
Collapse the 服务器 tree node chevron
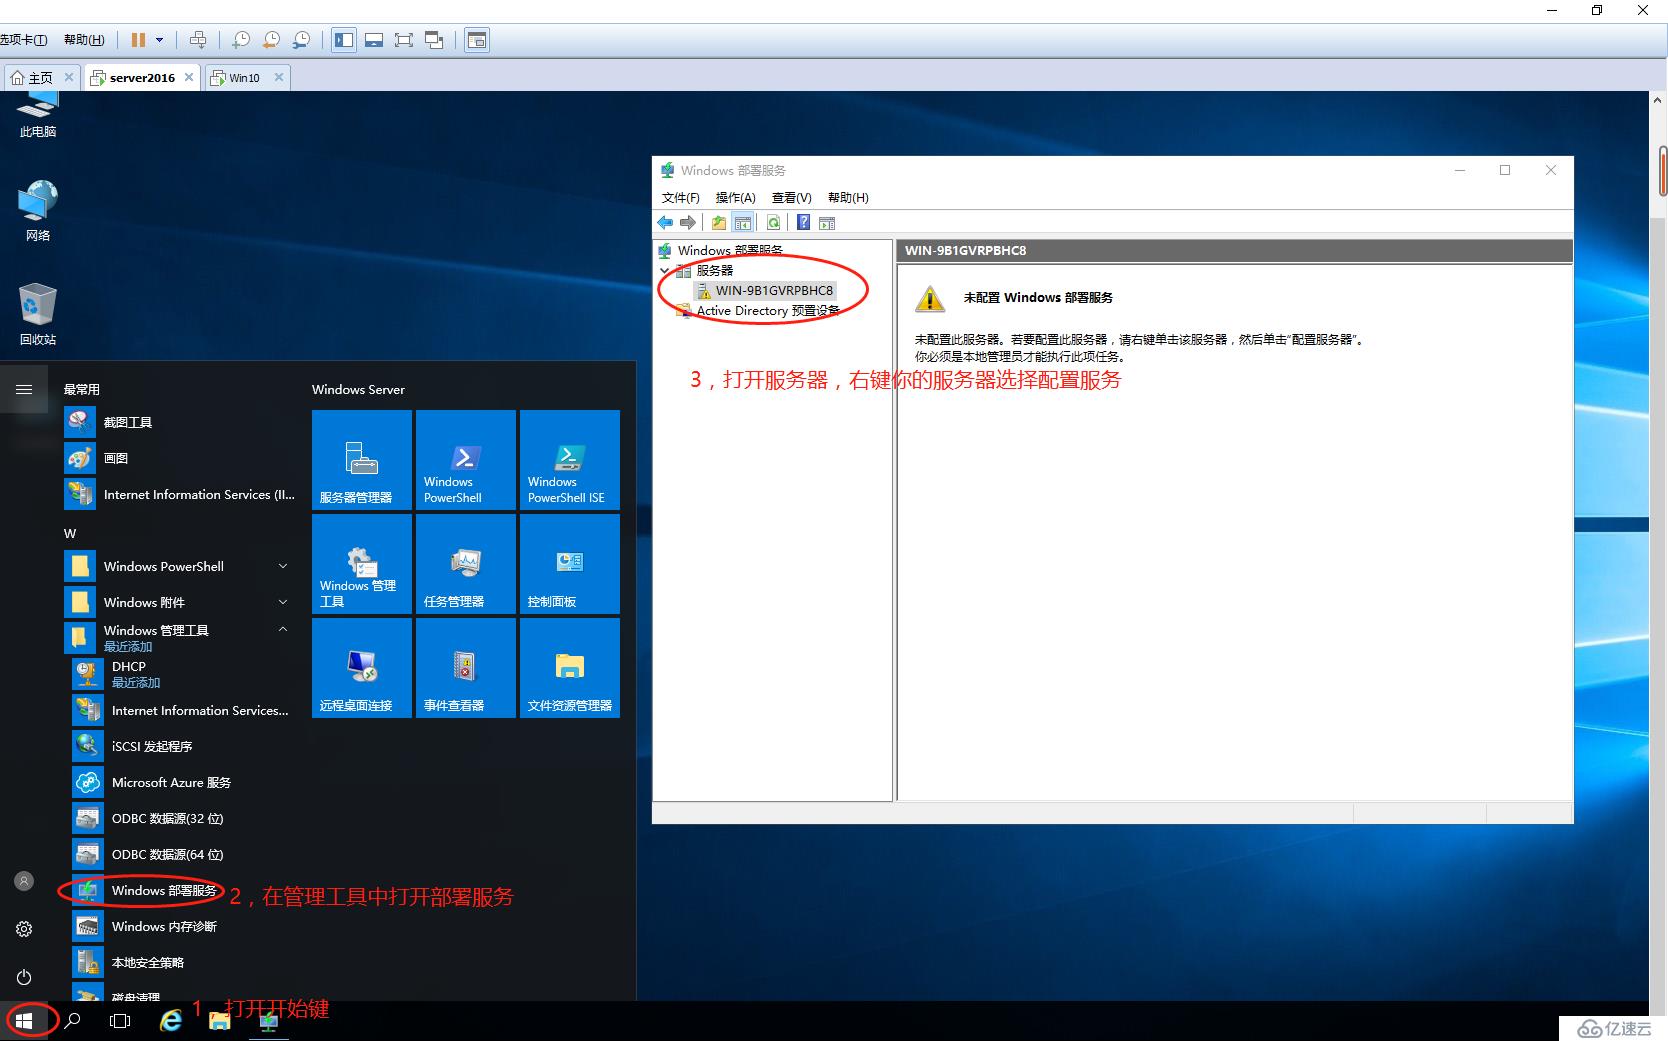665,271
